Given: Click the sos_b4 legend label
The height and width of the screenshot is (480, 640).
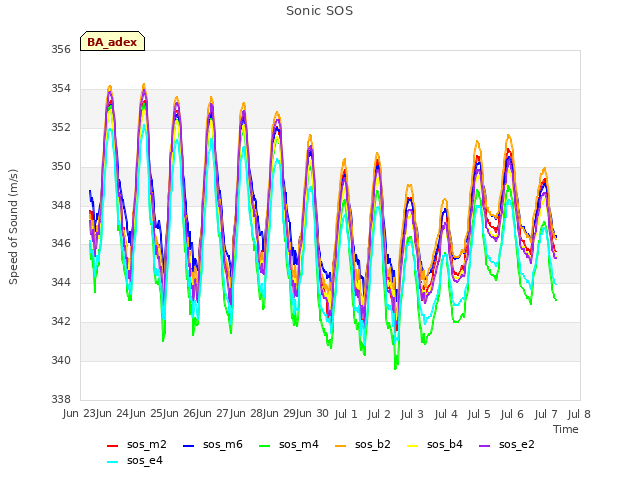Looking at the screenshot, I should tap(444, 444).
